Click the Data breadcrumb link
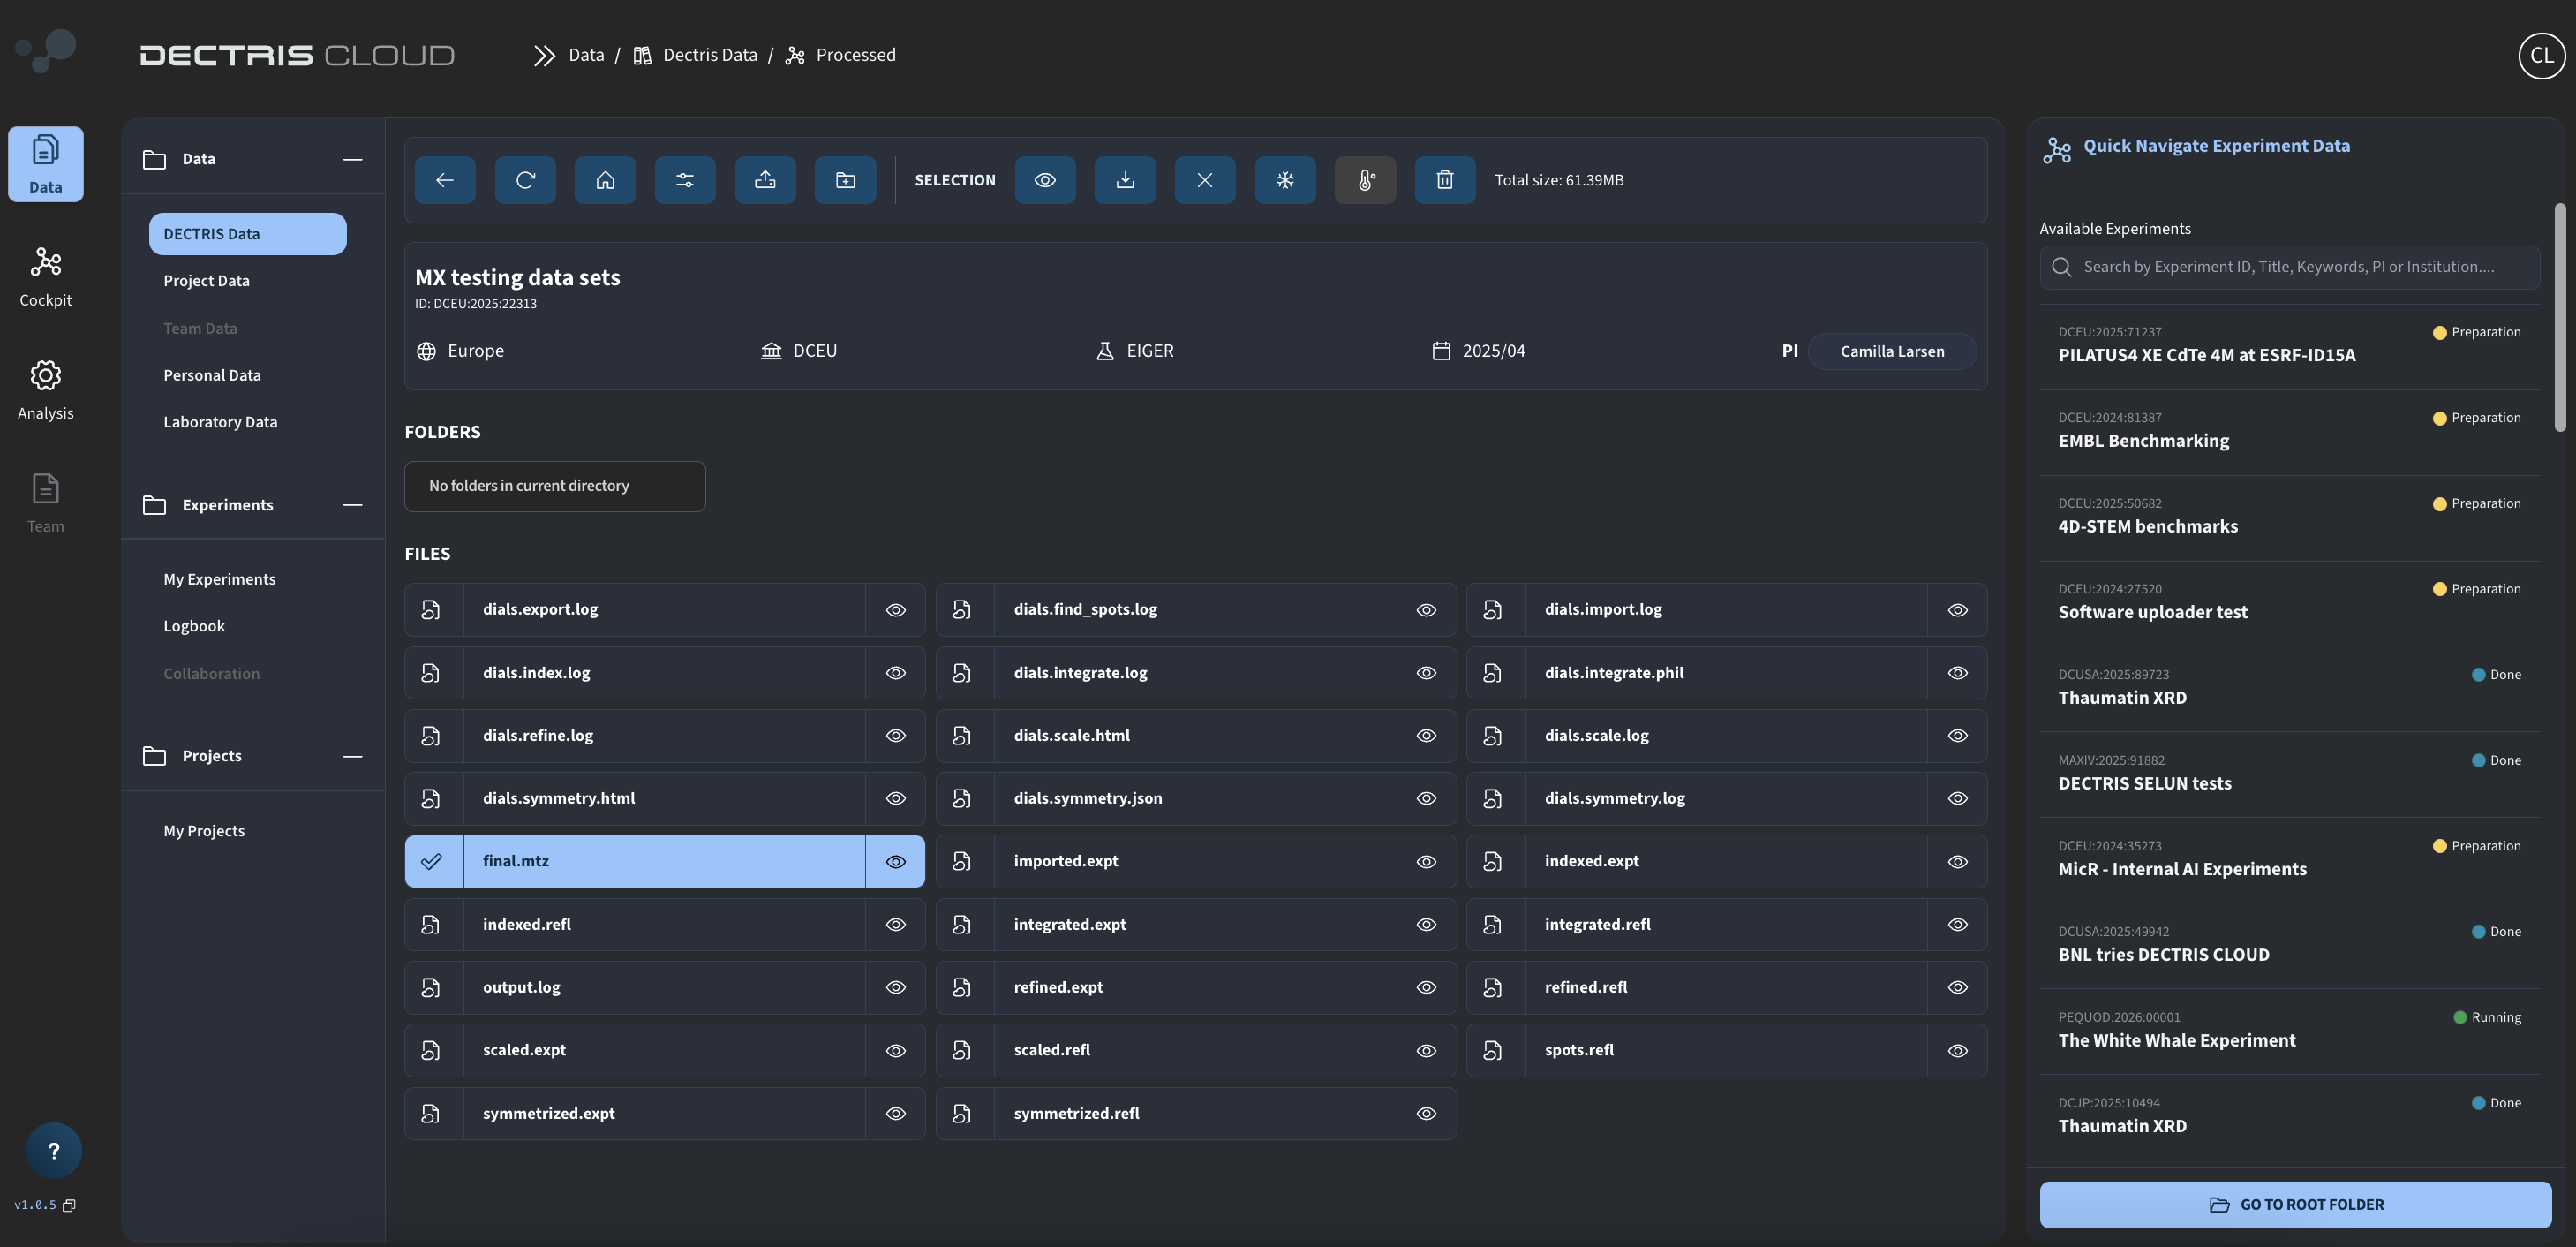Viewport: 2576px width, 1247px height. [586, 55]
